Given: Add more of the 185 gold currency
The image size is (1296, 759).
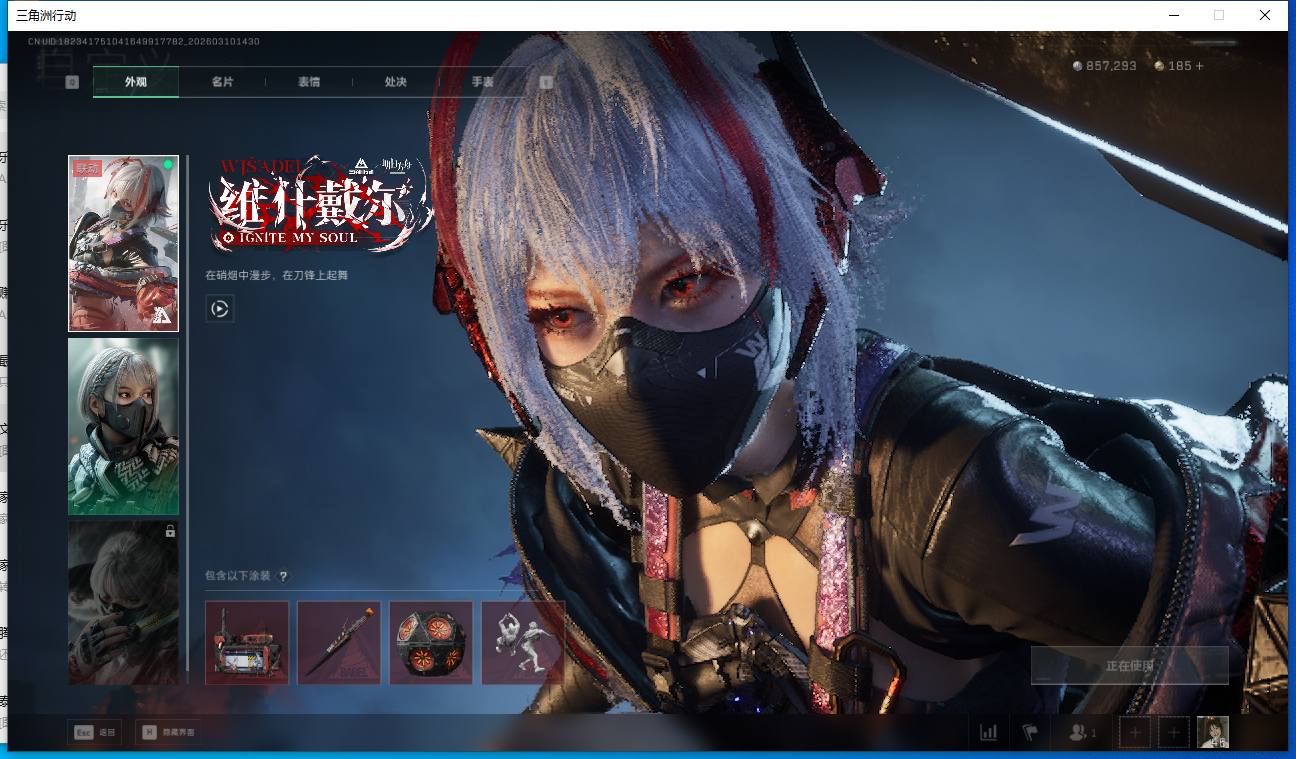Looking at the screenshot, I should [1200, 66].
